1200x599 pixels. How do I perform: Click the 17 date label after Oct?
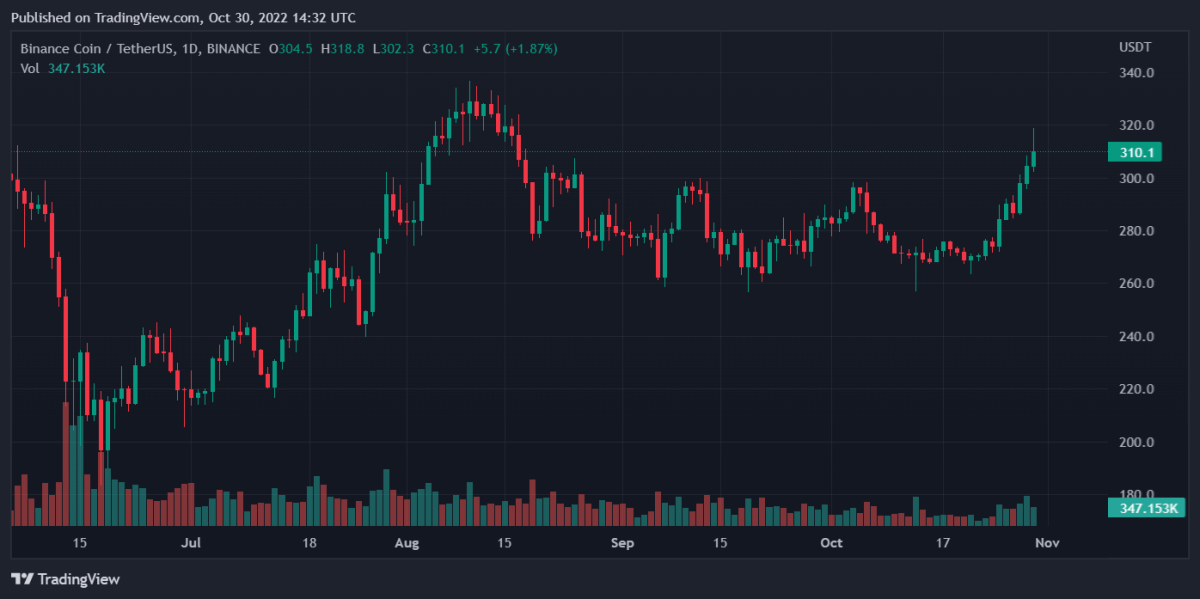(942, 543)
